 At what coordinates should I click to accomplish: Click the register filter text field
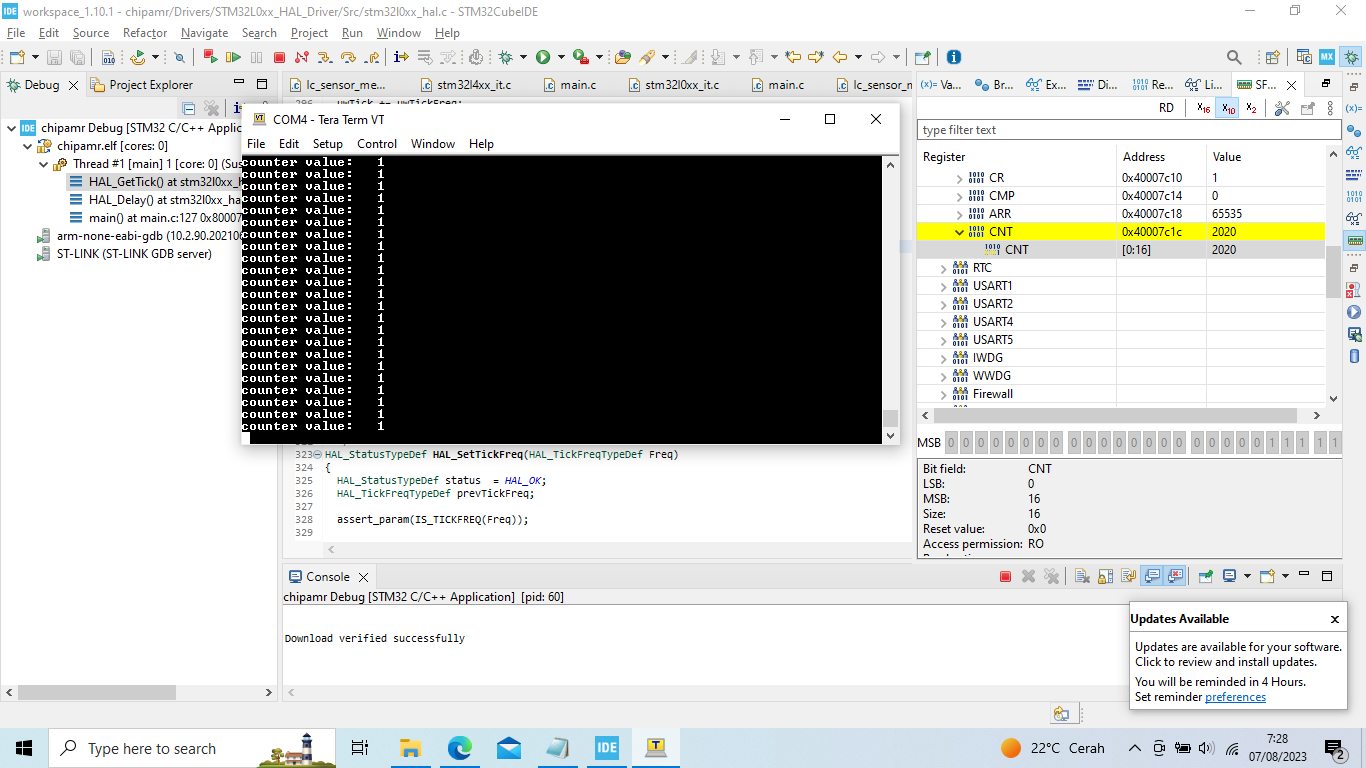[1128, 130]
